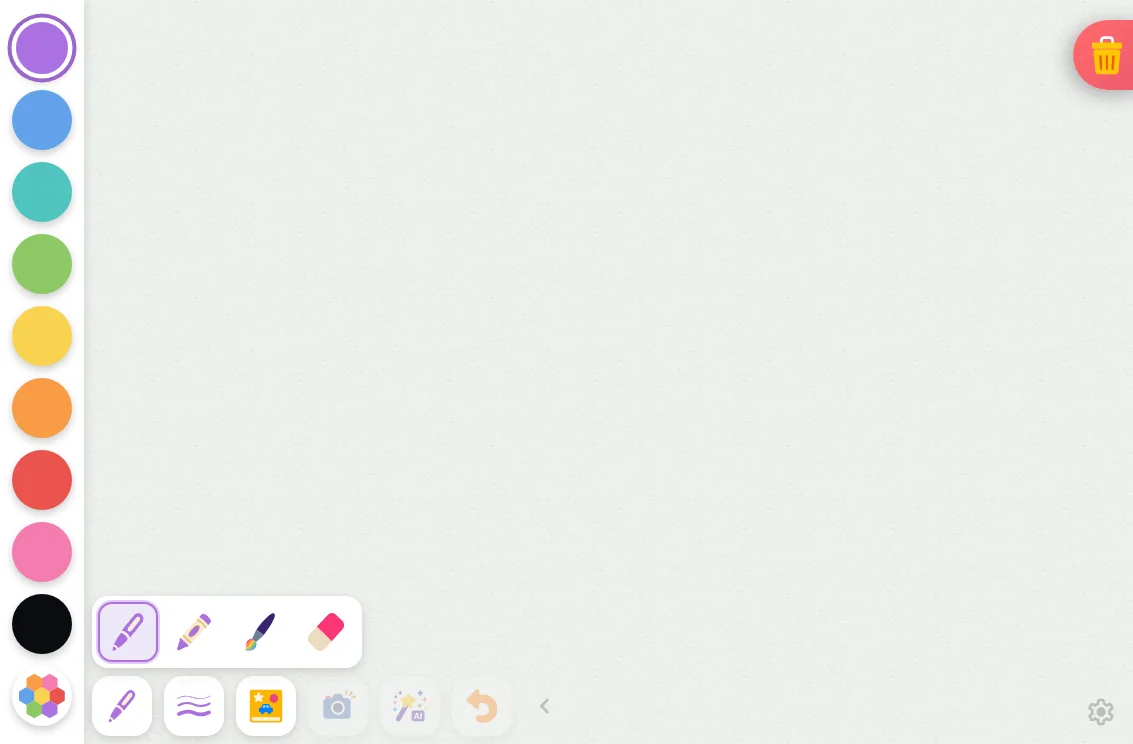The image size is (1133, 744).
Task: Select the green color swatch
Action: [42, 264]
